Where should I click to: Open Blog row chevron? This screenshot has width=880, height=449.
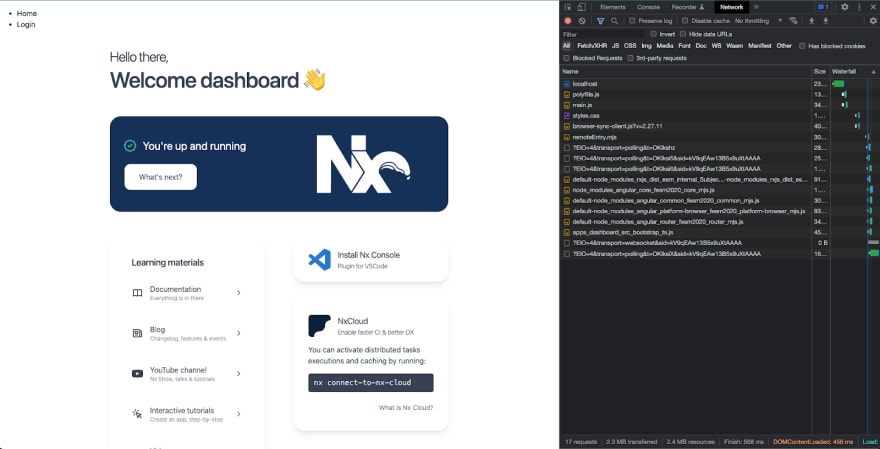coord(239,333)
